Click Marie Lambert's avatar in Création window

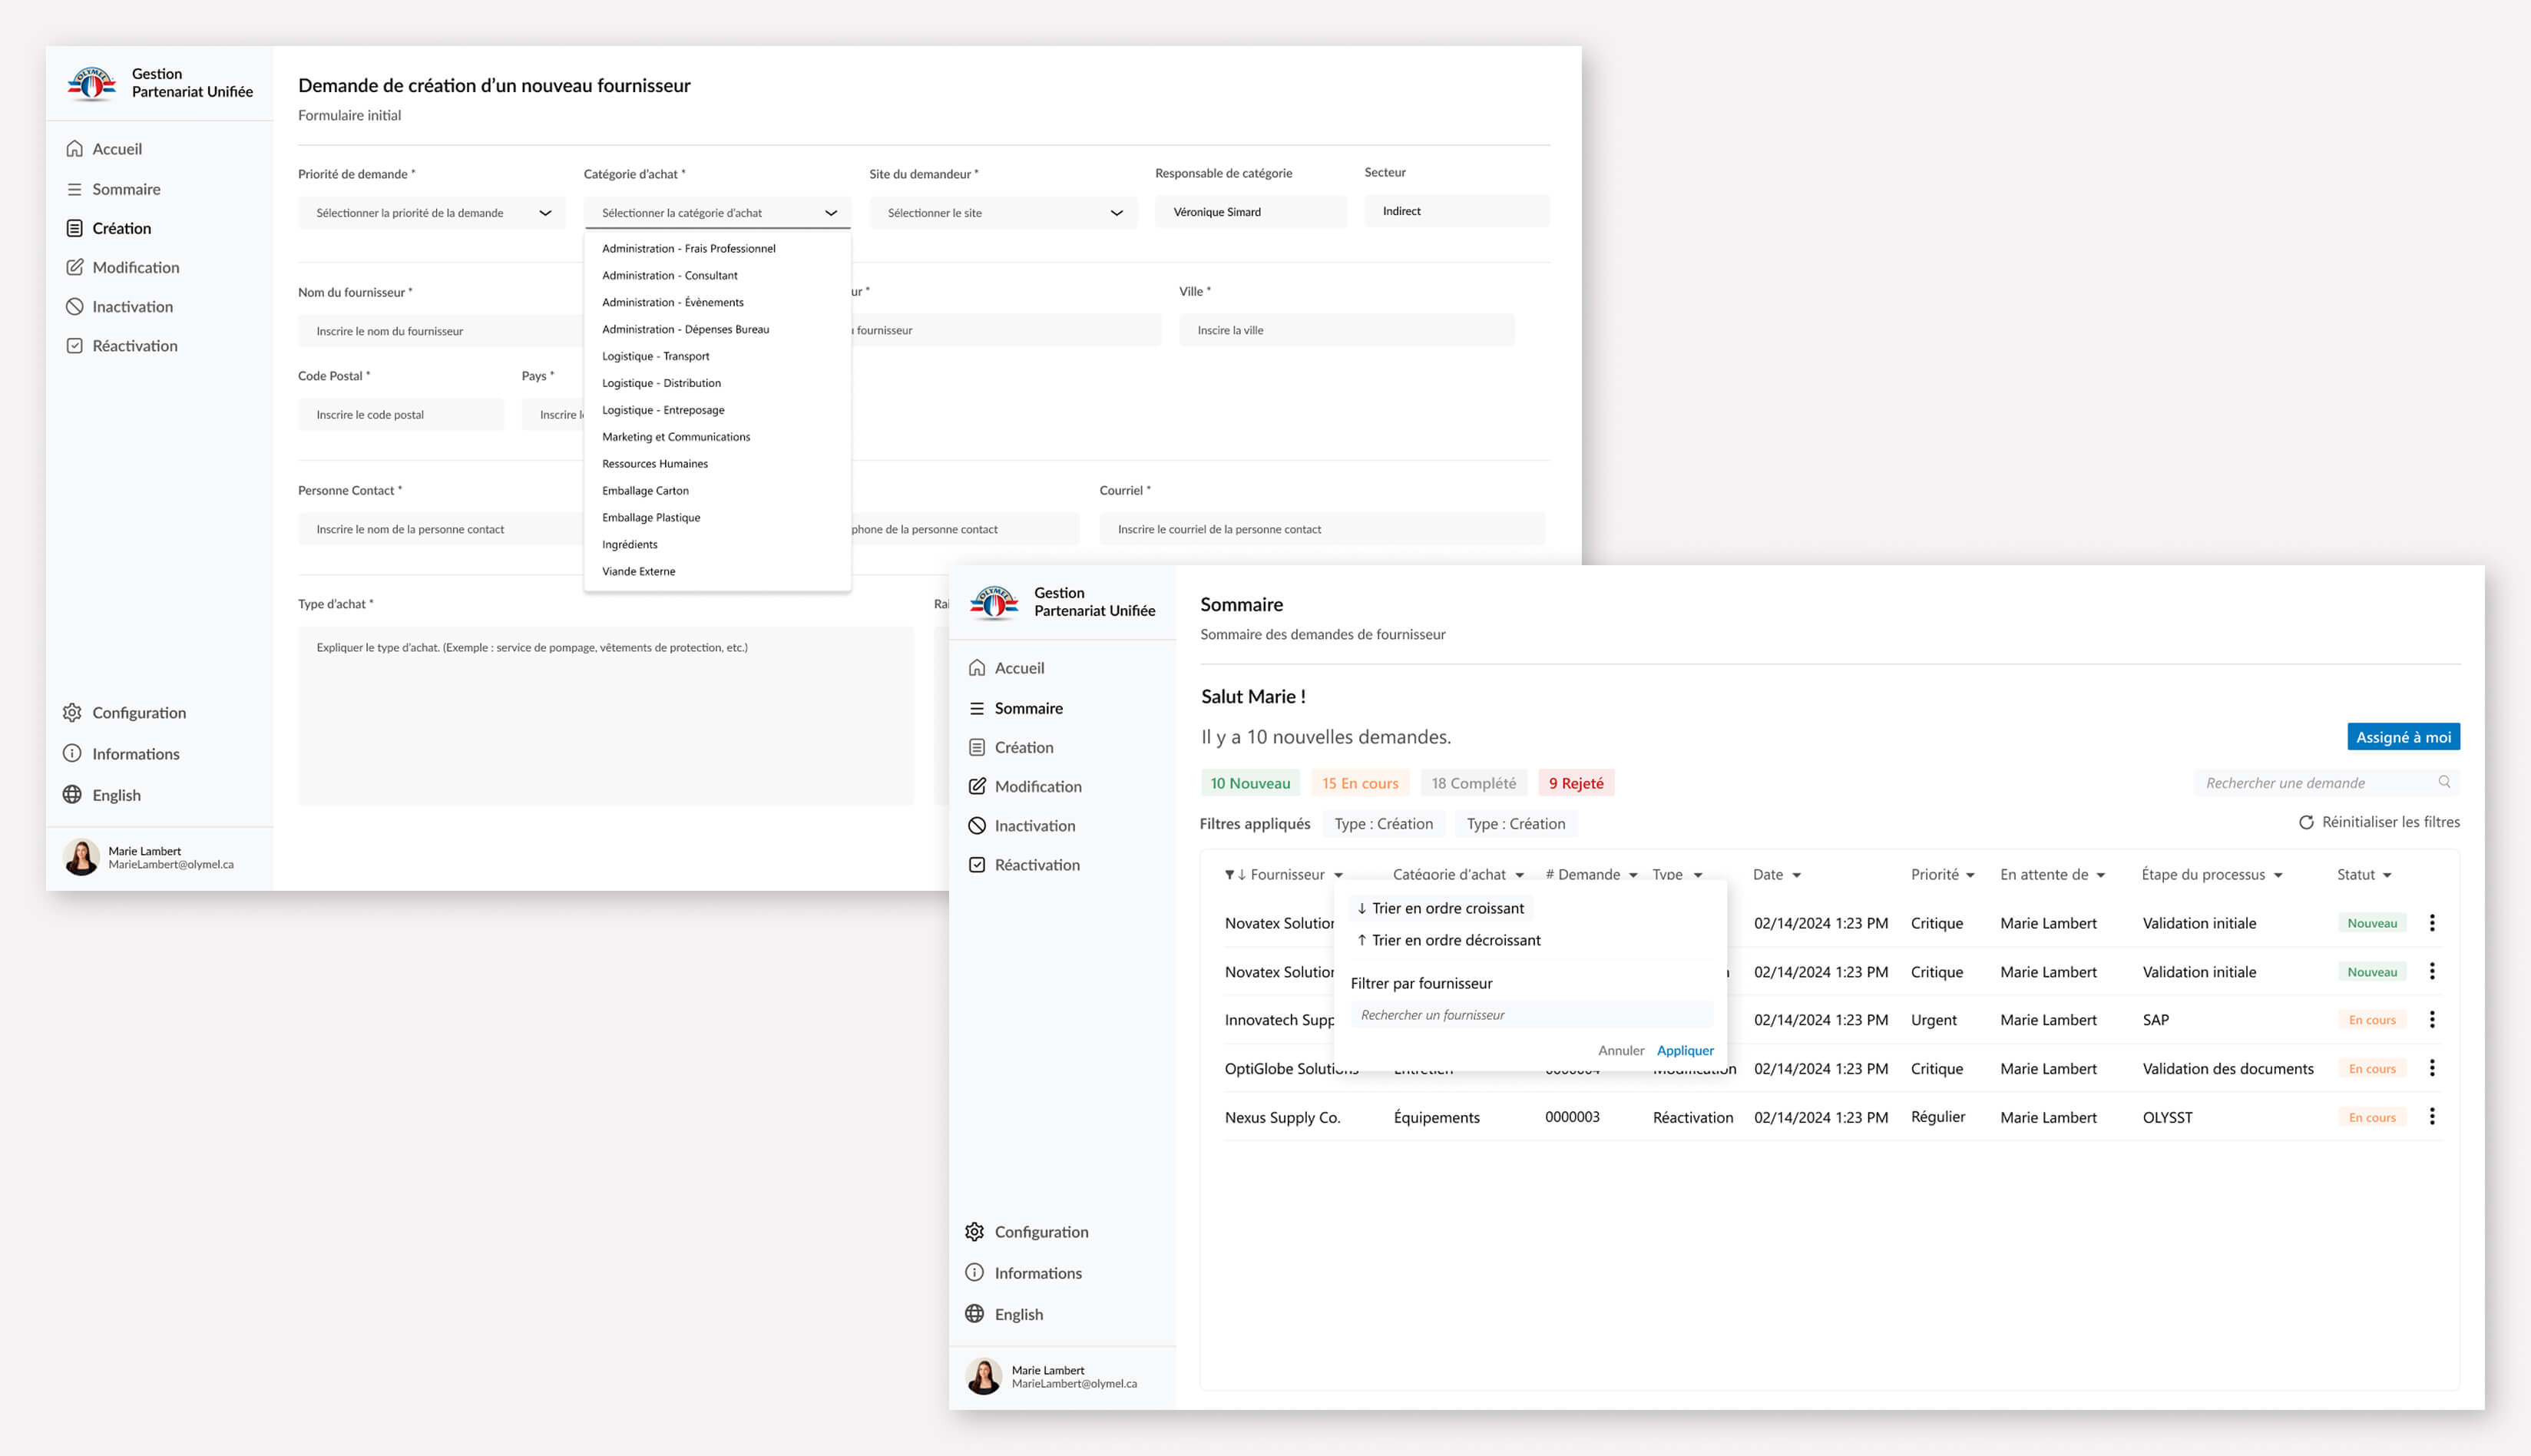pos(81,857)
